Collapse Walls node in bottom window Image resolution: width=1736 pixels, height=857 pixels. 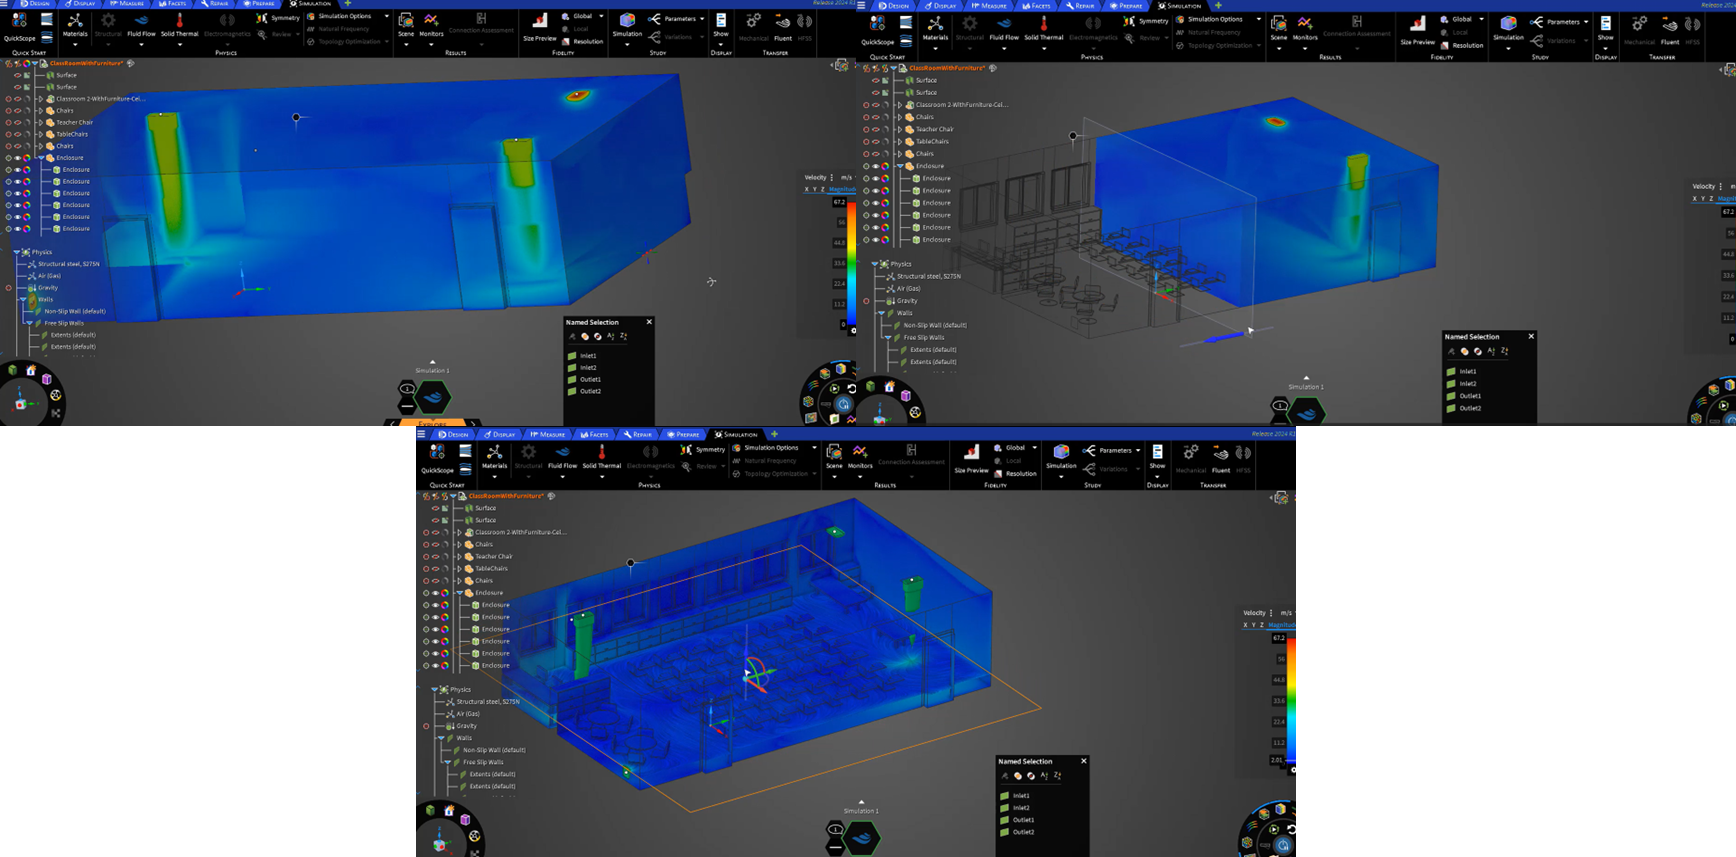tap(441, 738)
